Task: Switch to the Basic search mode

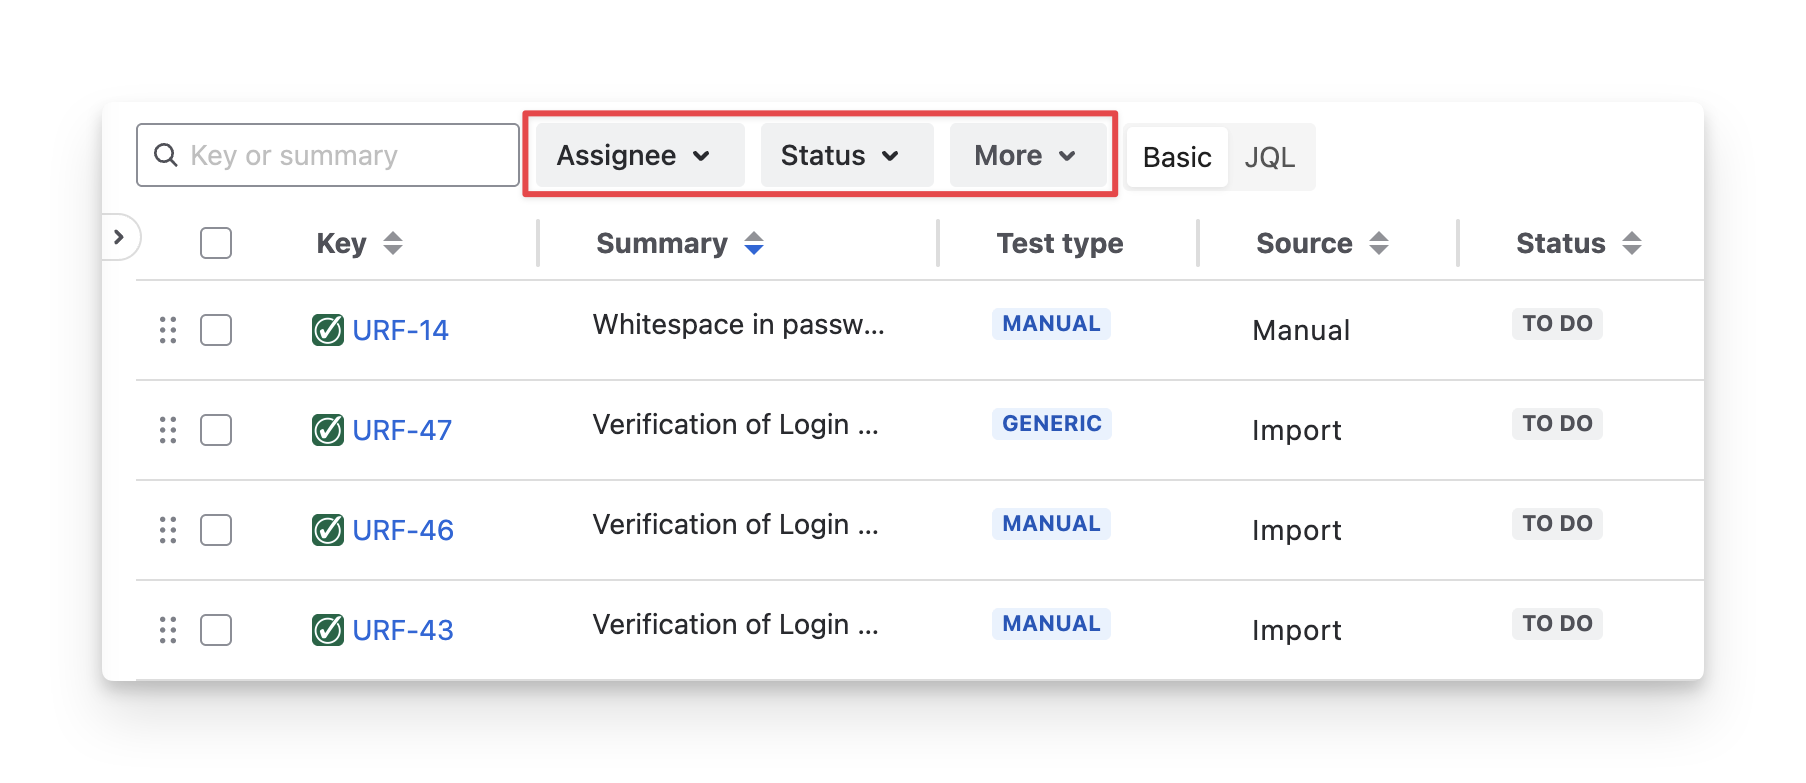Action: click(x=1177, y=157)
